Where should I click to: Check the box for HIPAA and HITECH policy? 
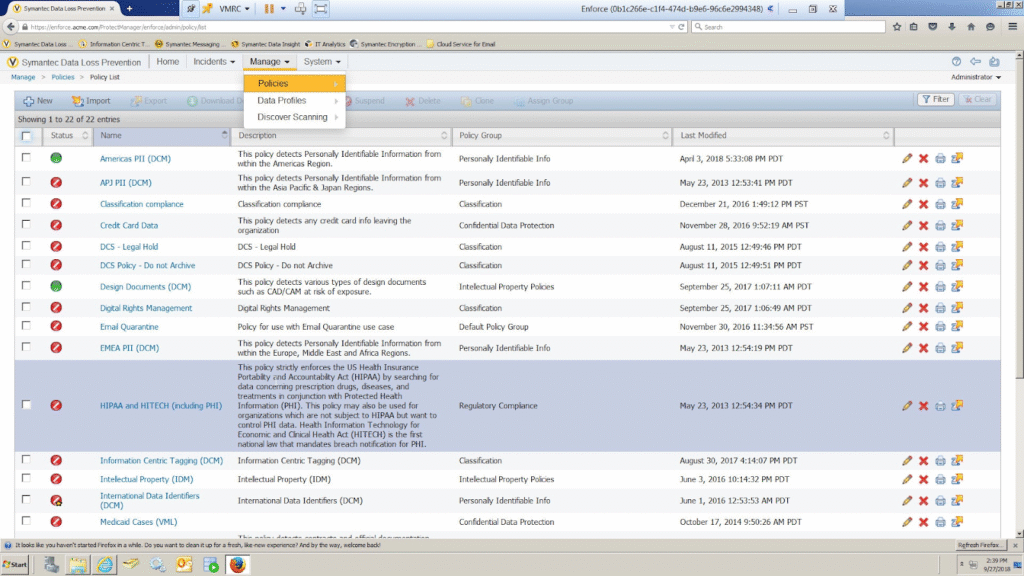pyautogui.click(x=26, y=405)
